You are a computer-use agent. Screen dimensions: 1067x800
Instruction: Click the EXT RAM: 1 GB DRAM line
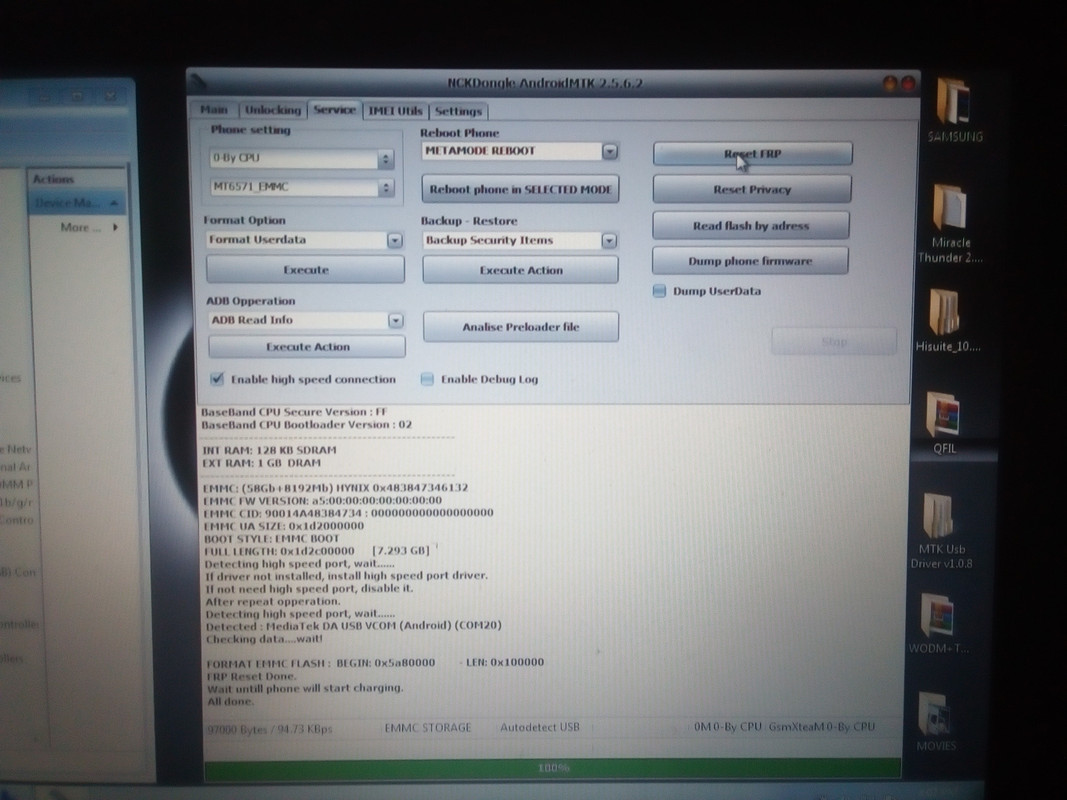coord(261,463)
